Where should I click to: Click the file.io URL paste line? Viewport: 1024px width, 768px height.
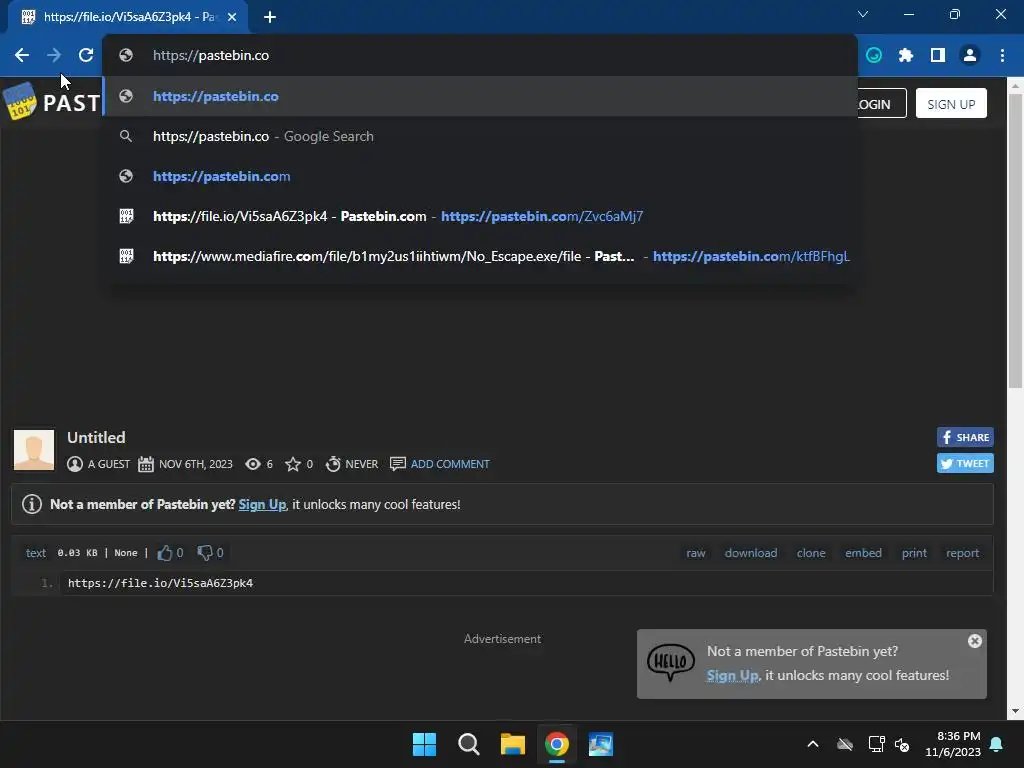(160, 583)
